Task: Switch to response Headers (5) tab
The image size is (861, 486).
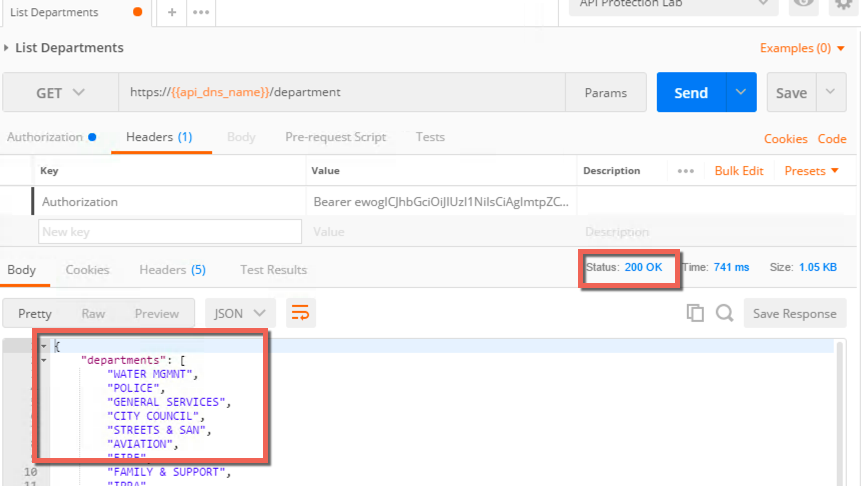Action: point(172,270)
